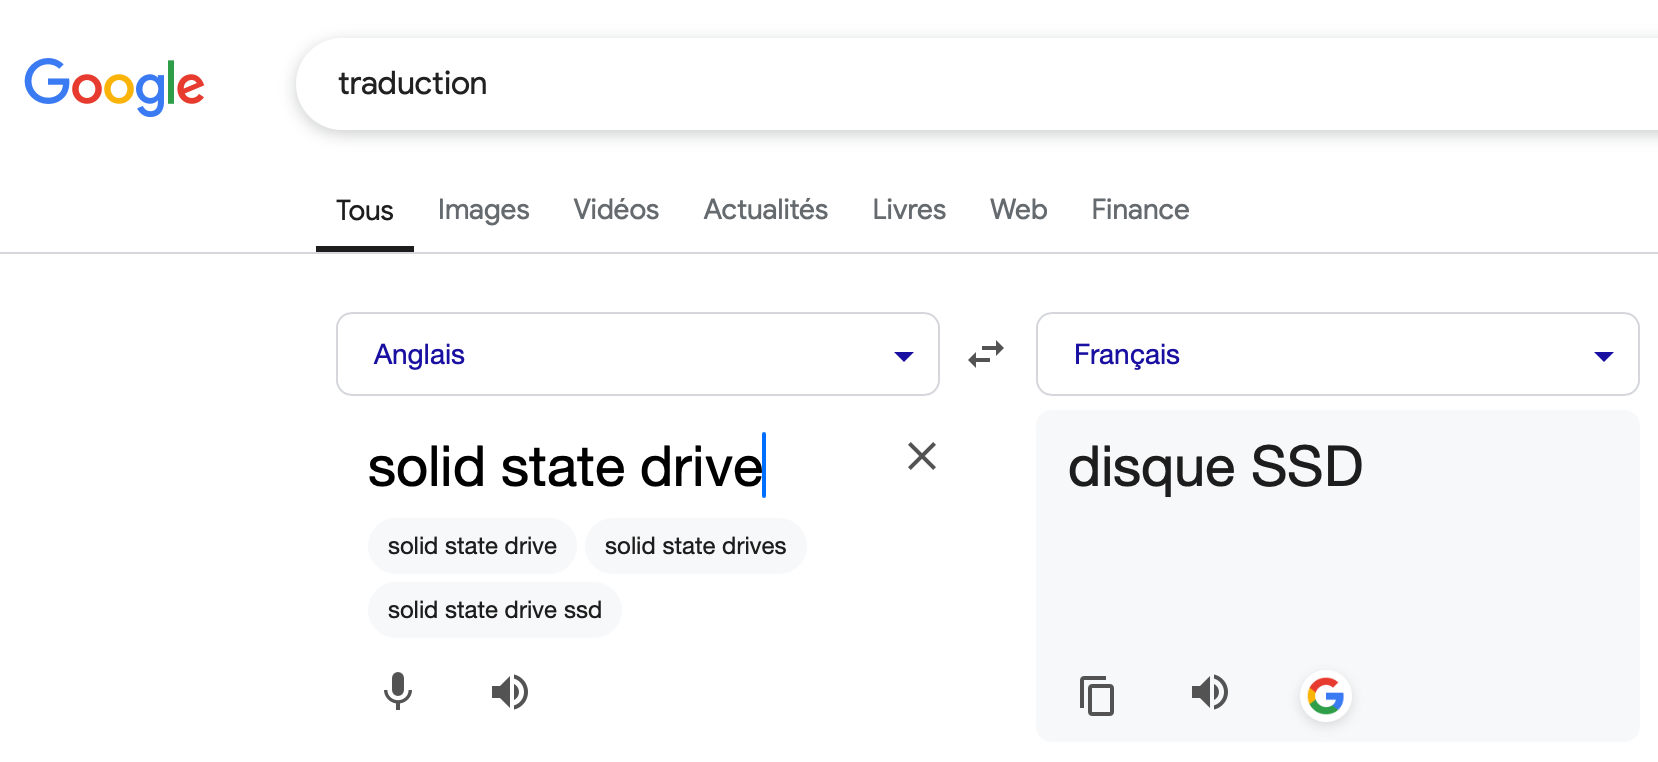The image size is (1658, 762).
Task: Click the round Google G icon
Action: (x=1325, y=695)
